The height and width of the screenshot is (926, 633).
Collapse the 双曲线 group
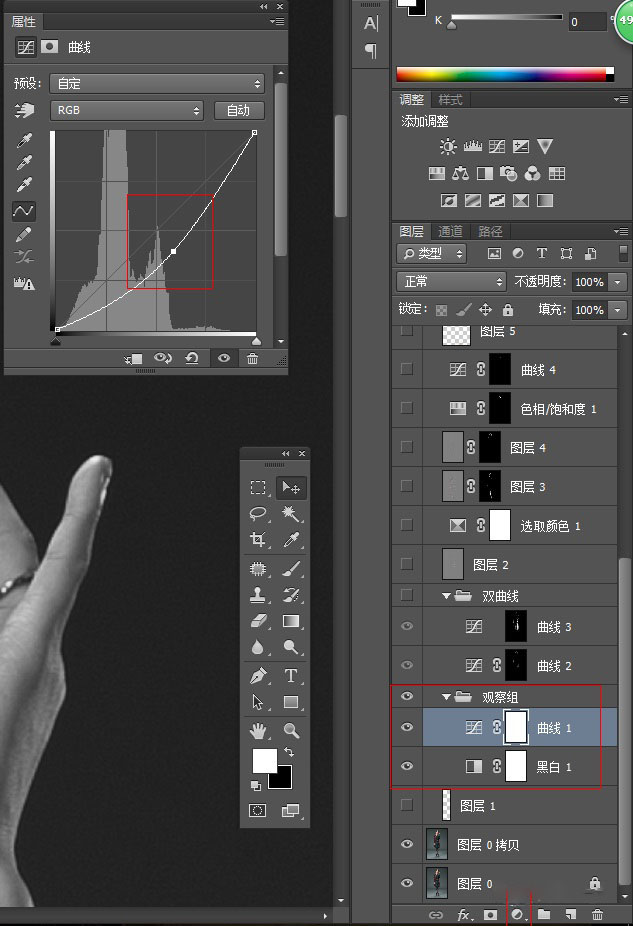(446, 596)
